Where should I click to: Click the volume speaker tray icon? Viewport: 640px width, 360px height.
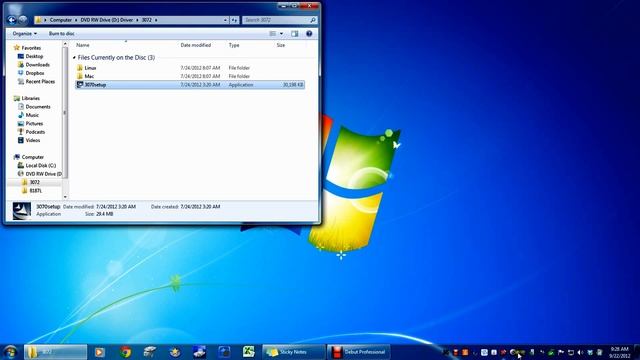(x=580, y=352)
